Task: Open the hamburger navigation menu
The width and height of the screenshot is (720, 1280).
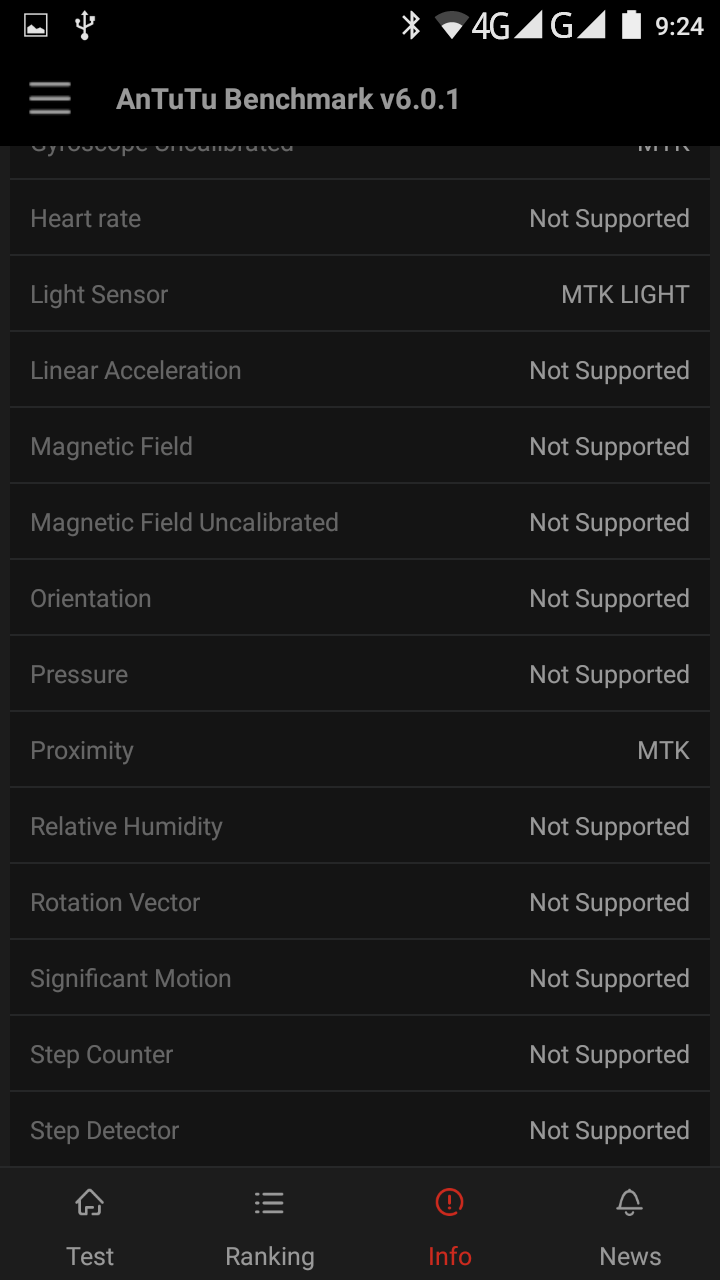Action: click(50, 99)
